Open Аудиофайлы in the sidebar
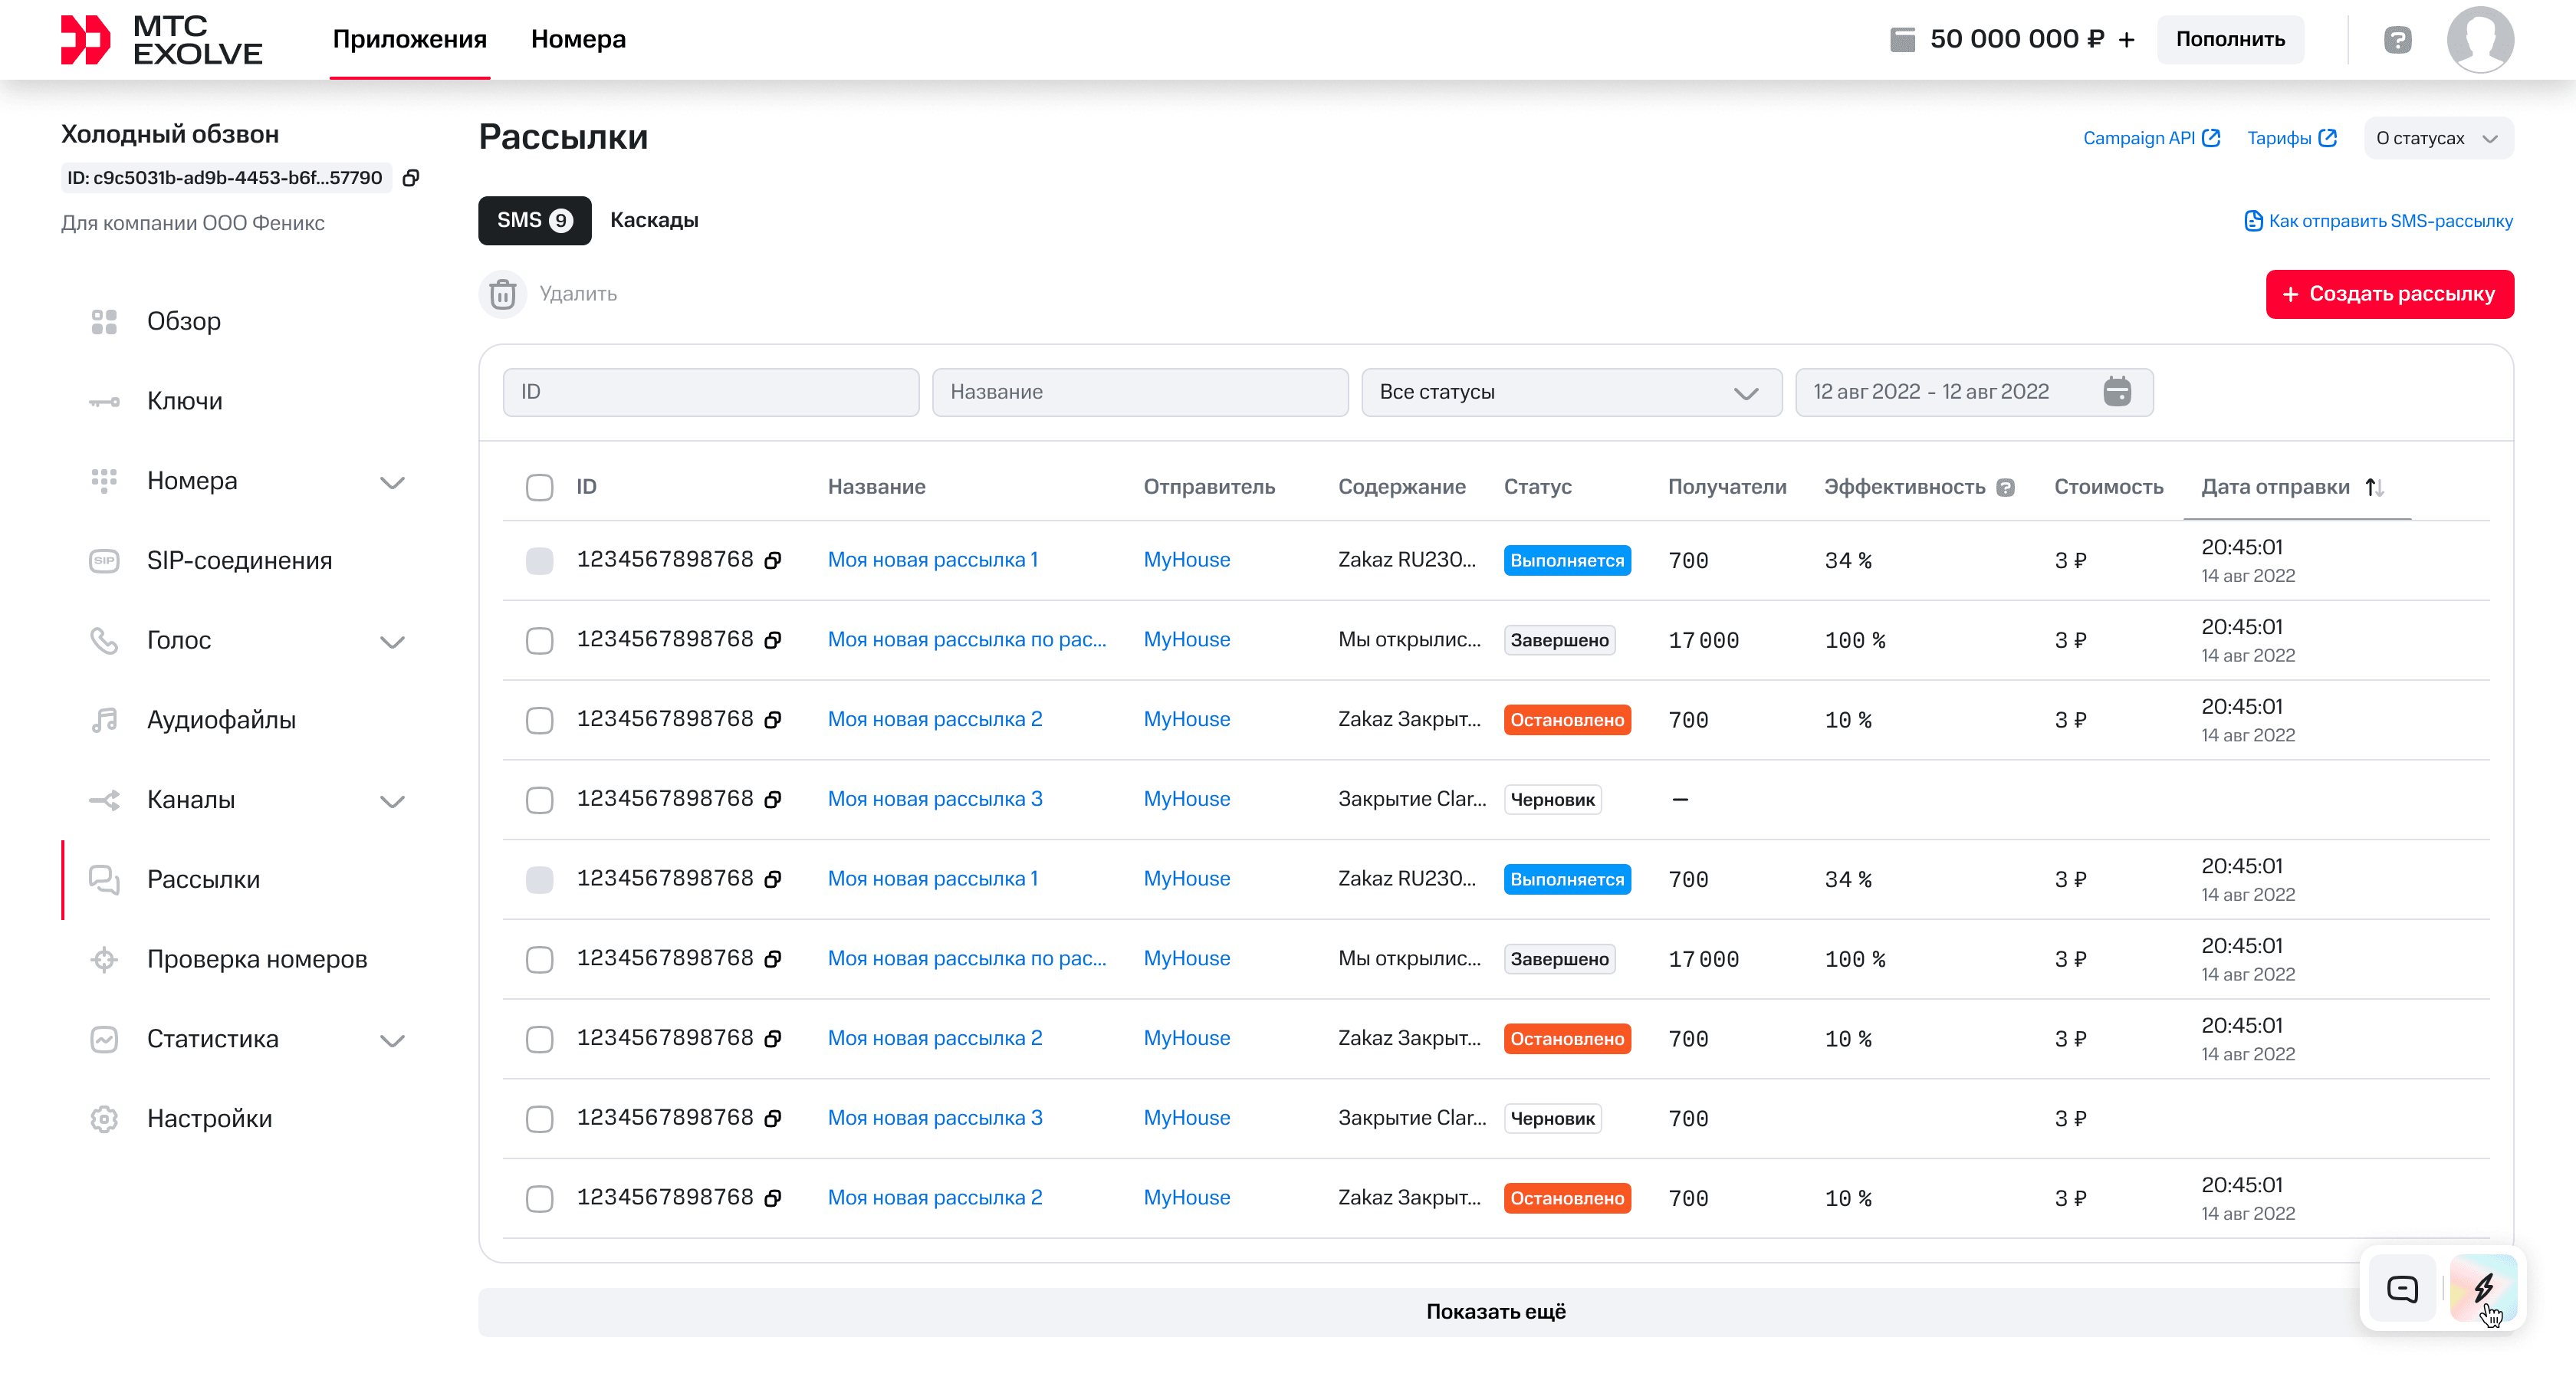 221,720
